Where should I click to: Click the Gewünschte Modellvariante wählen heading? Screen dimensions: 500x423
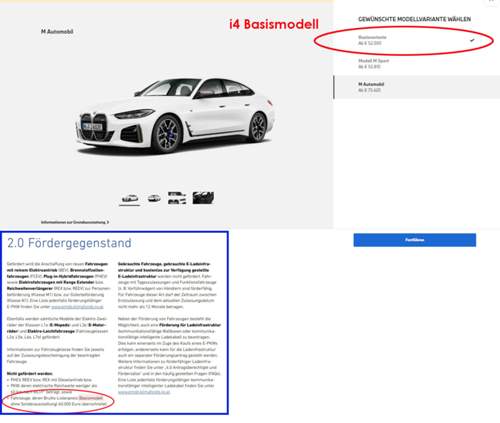414,19
